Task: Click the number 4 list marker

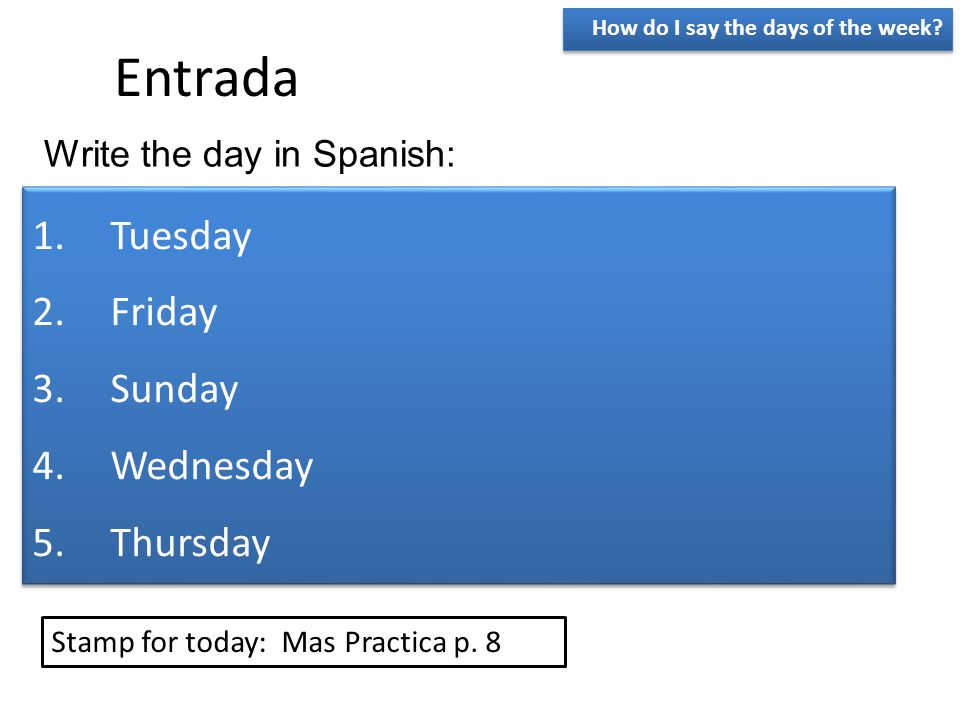Action: [x=48, y=465]
